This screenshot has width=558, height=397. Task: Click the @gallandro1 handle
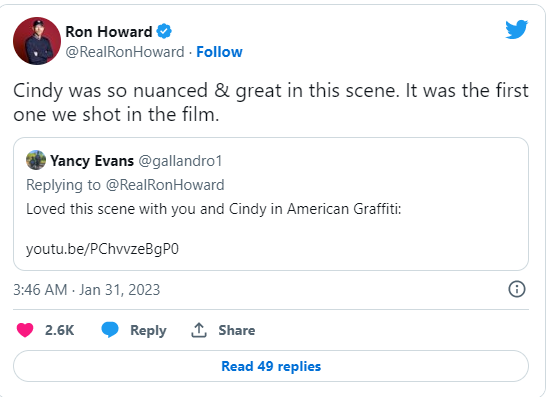pyautogui.click(x=180, y=161)
